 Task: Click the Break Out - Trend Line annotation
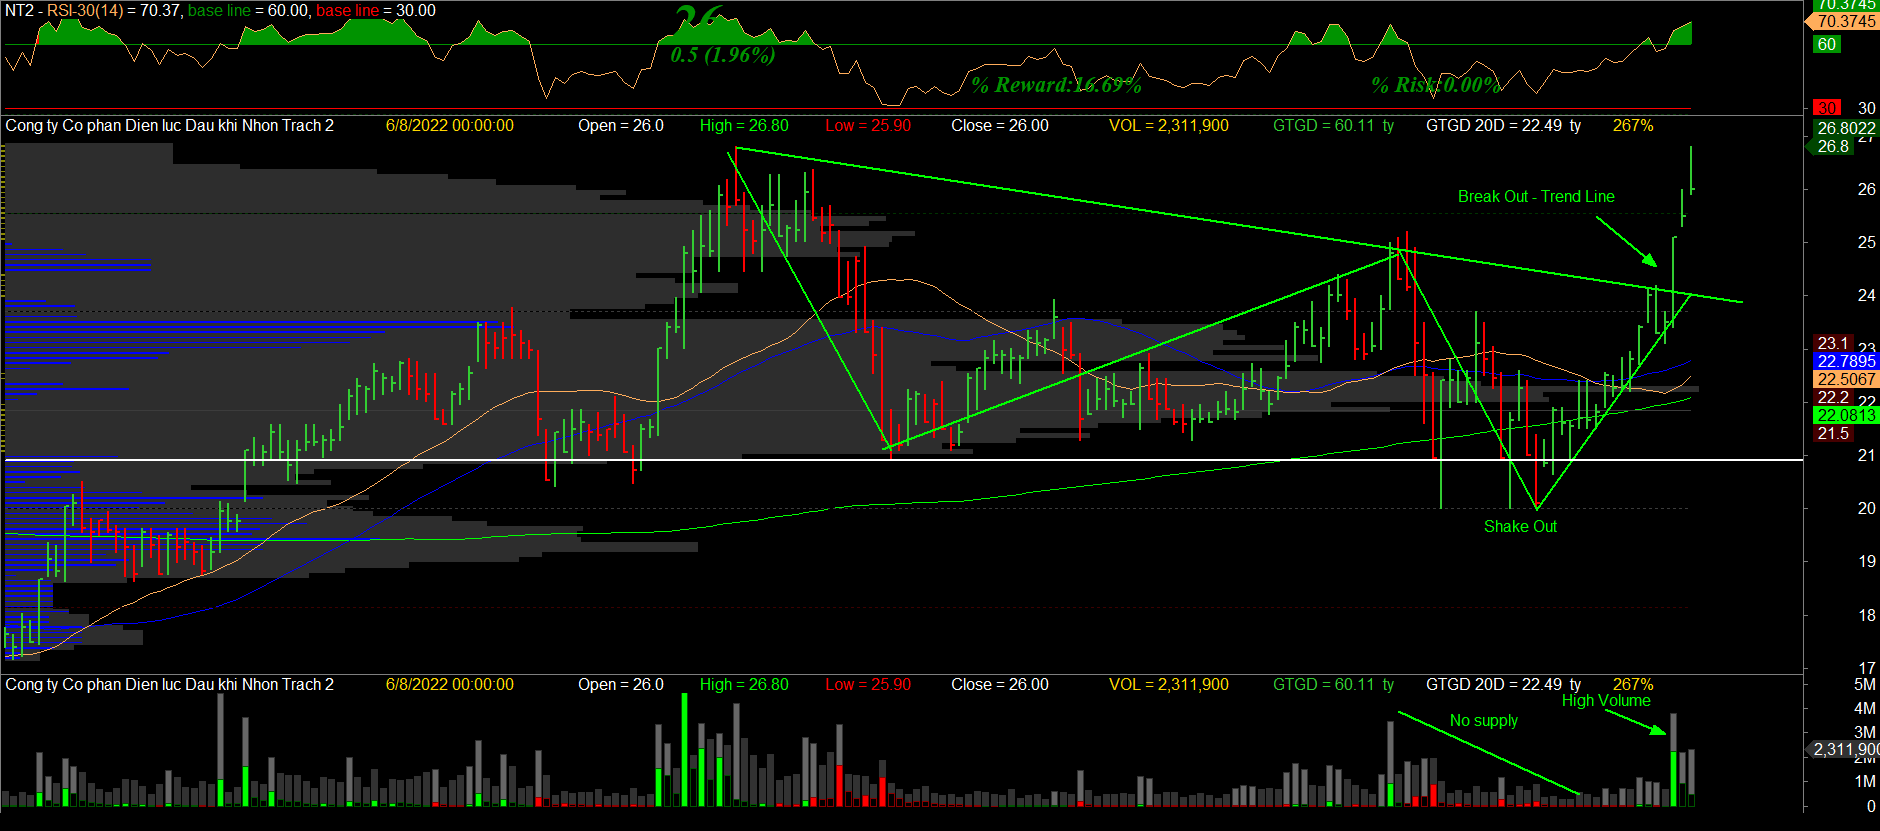pos(1535,197)
